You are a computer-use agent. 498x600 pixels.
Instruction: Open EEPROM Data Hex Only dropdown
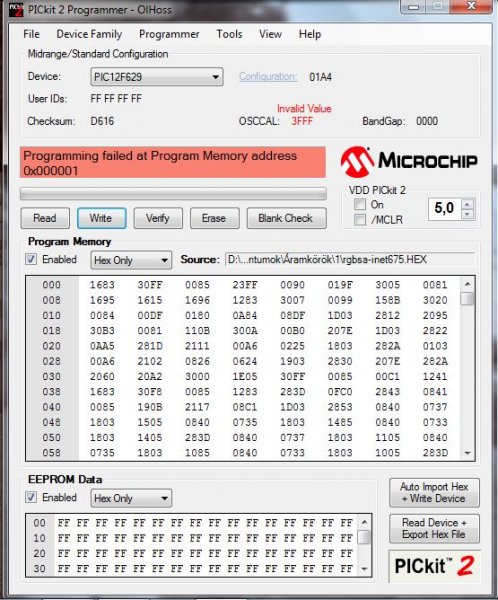[x=131, y=498]
